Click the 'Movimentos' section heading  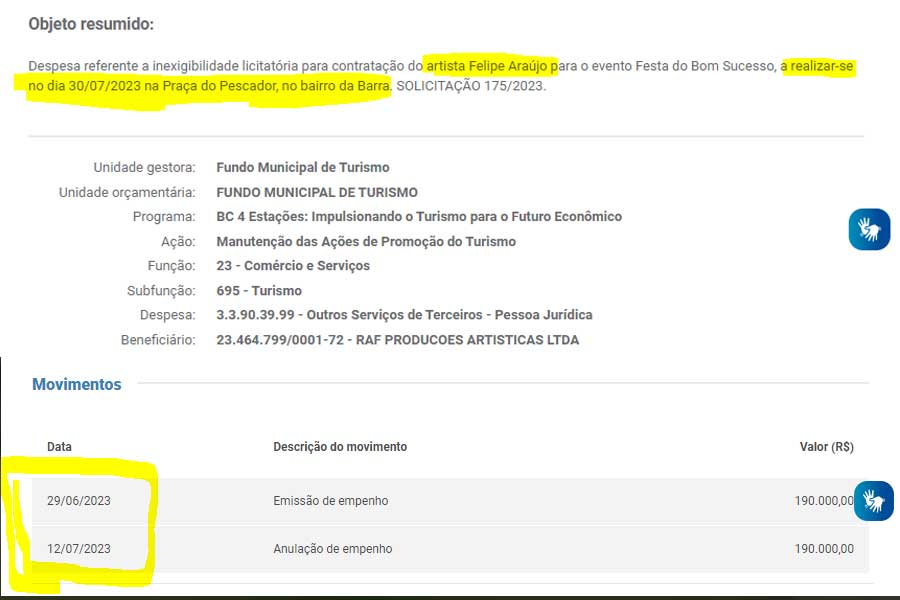[x=76, y=384]
